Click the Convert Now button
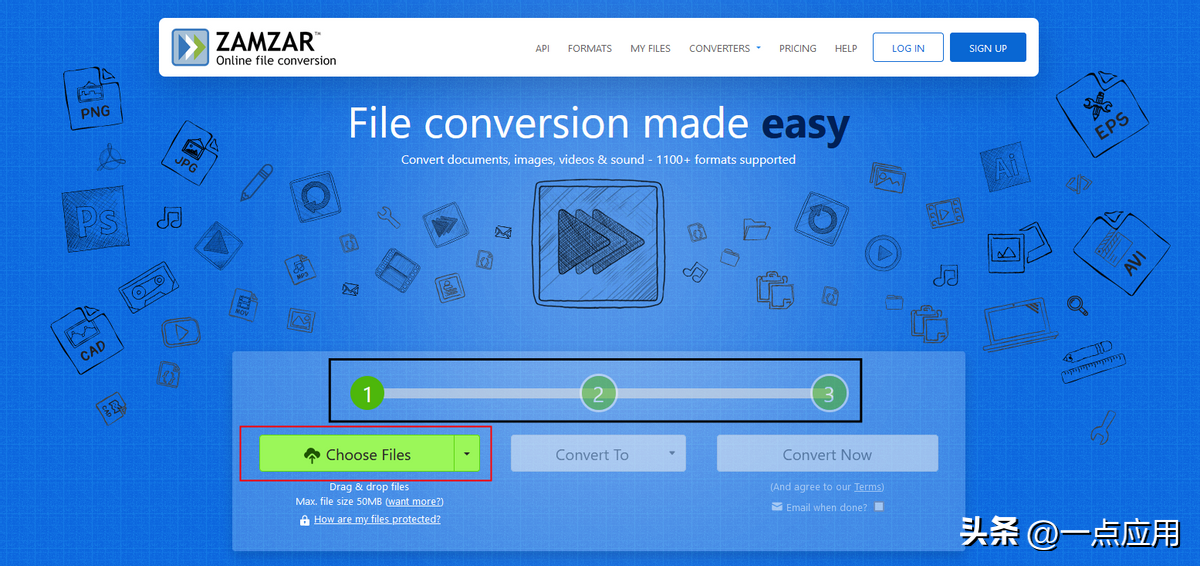1200x566 pixels. [x=827, y=454]
